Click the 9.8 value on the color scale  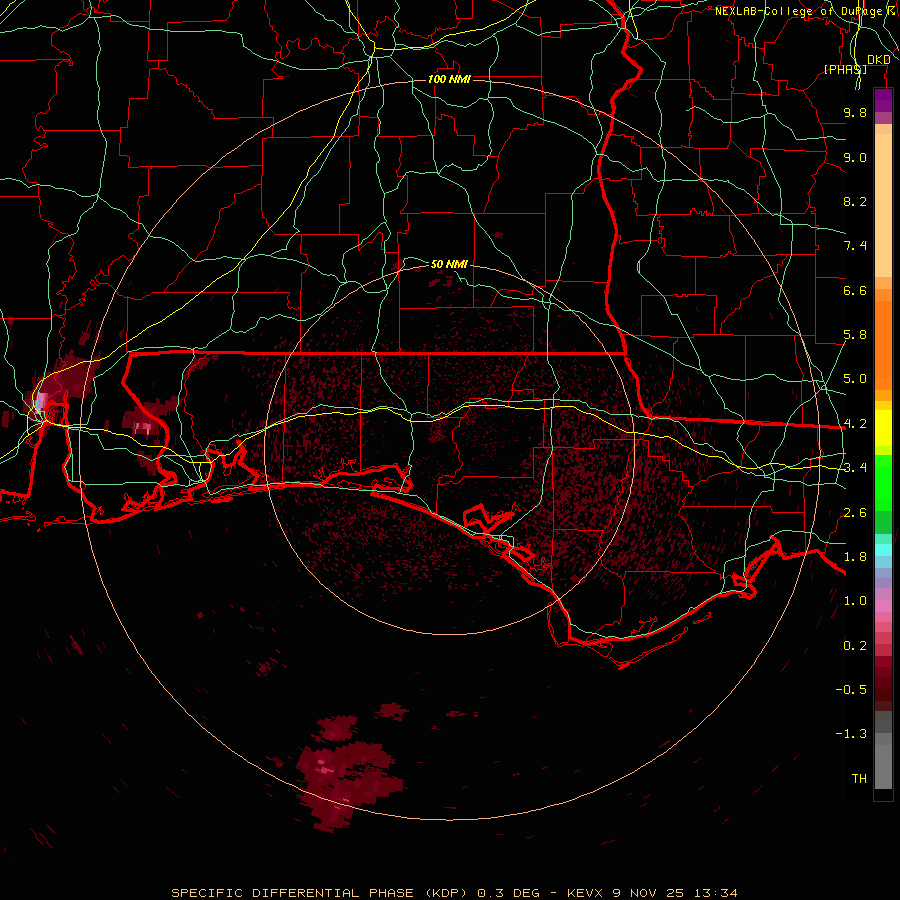point(855,112)
